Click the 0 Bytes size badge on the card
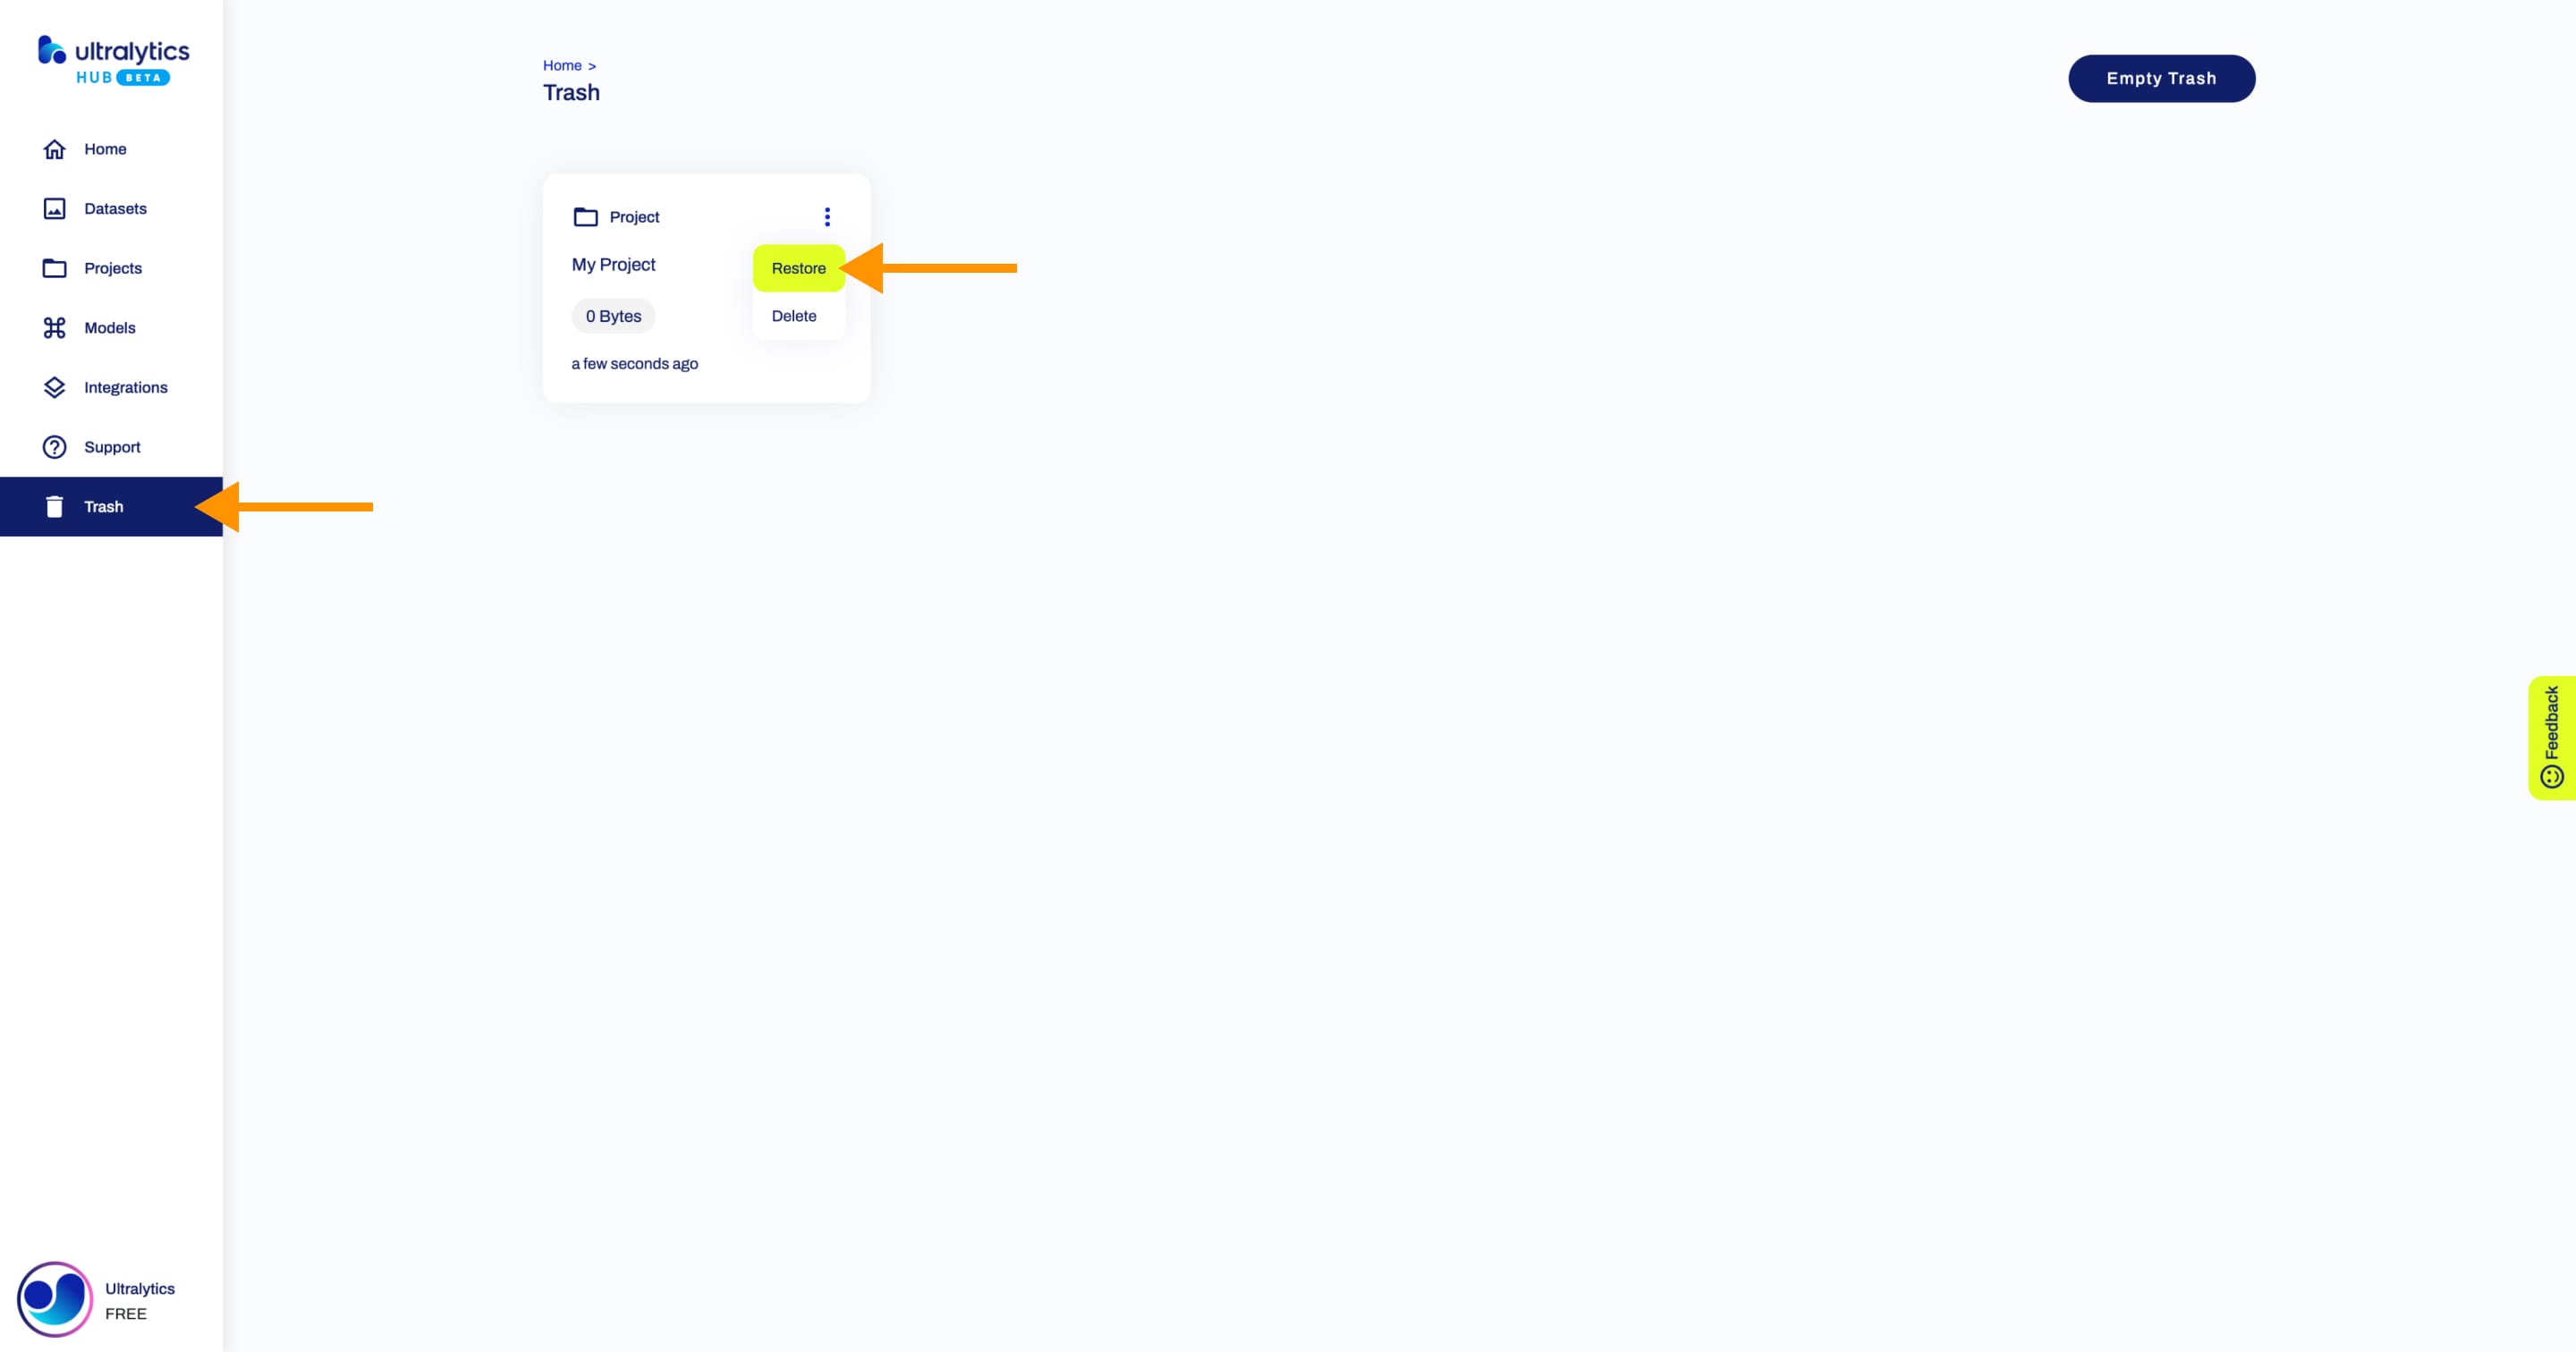 [x=614, y=315]
